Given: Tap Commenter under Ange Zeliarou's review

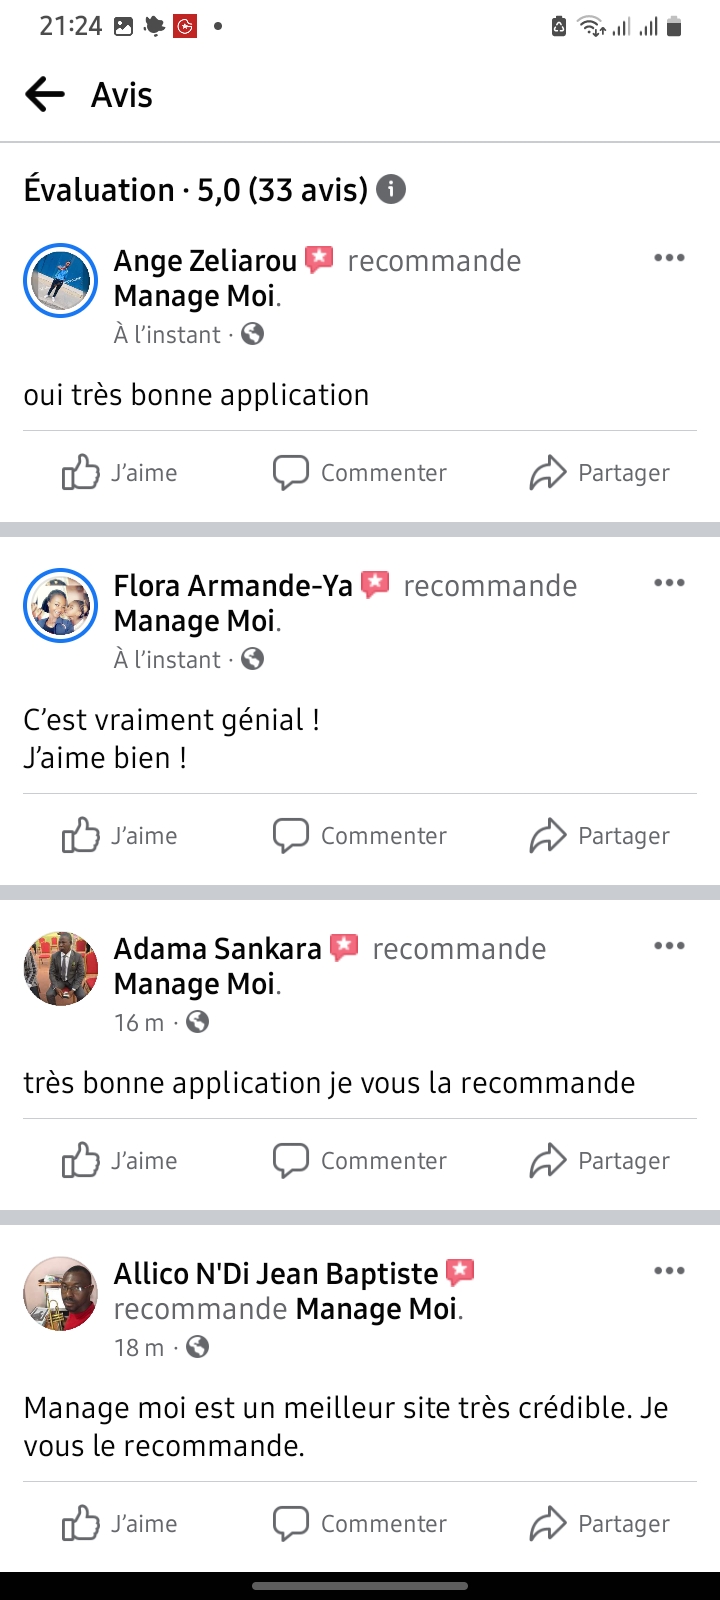Looking at the screenshot, I should [360, 473].
